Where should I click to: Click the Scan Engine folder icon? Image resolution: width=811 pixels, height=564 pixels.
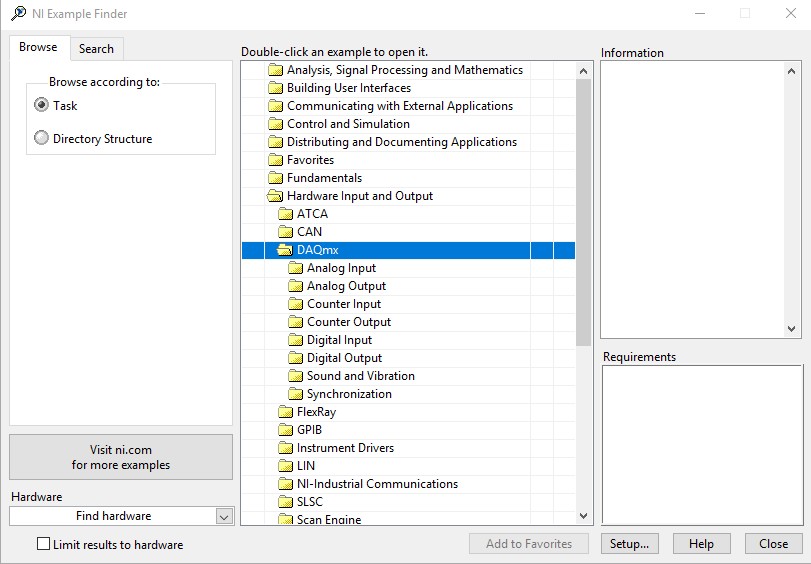coord(286,519)
